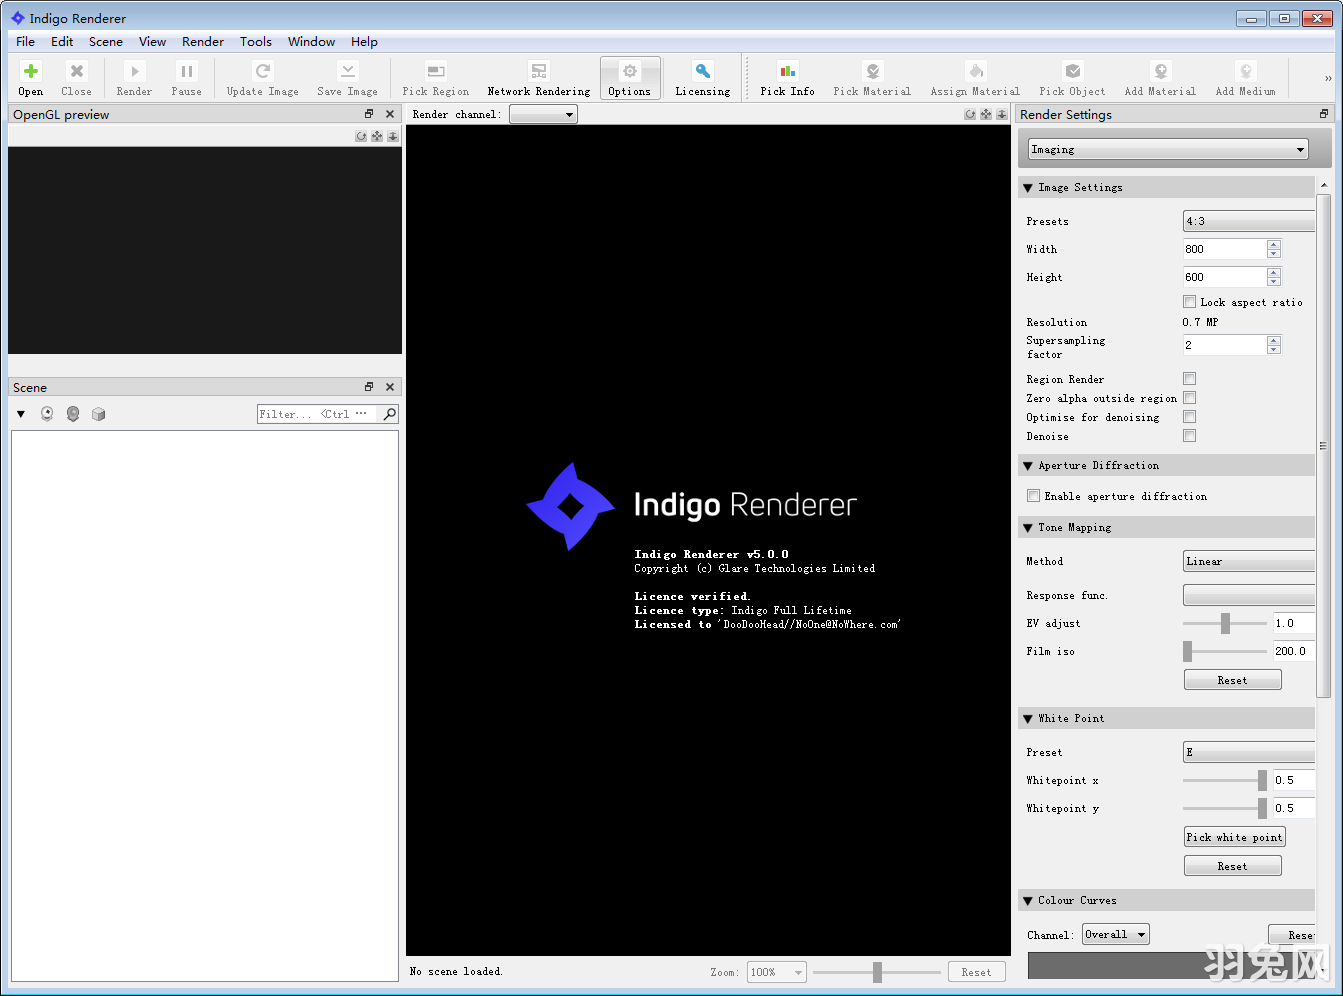This screenshot has width=1343, height=996.
Task: Reset the Tone Mapping settings
Action: click(x=1232, y=679)
